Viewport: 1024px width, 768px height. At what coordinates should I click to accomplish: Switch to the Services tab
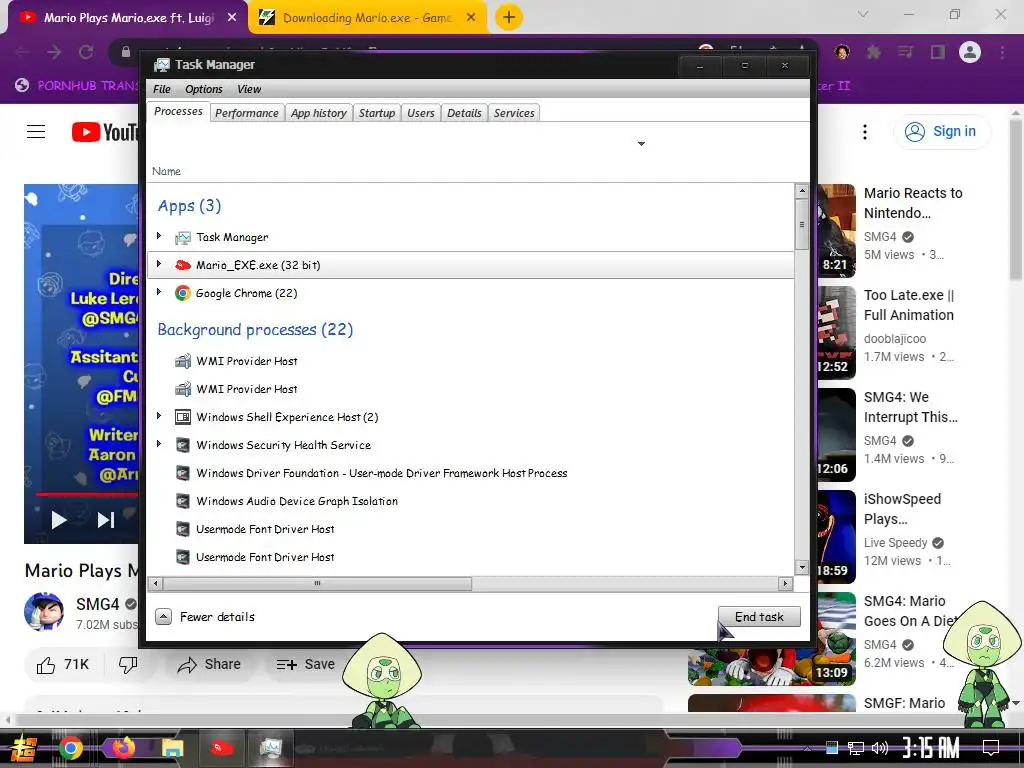(514, 113)
